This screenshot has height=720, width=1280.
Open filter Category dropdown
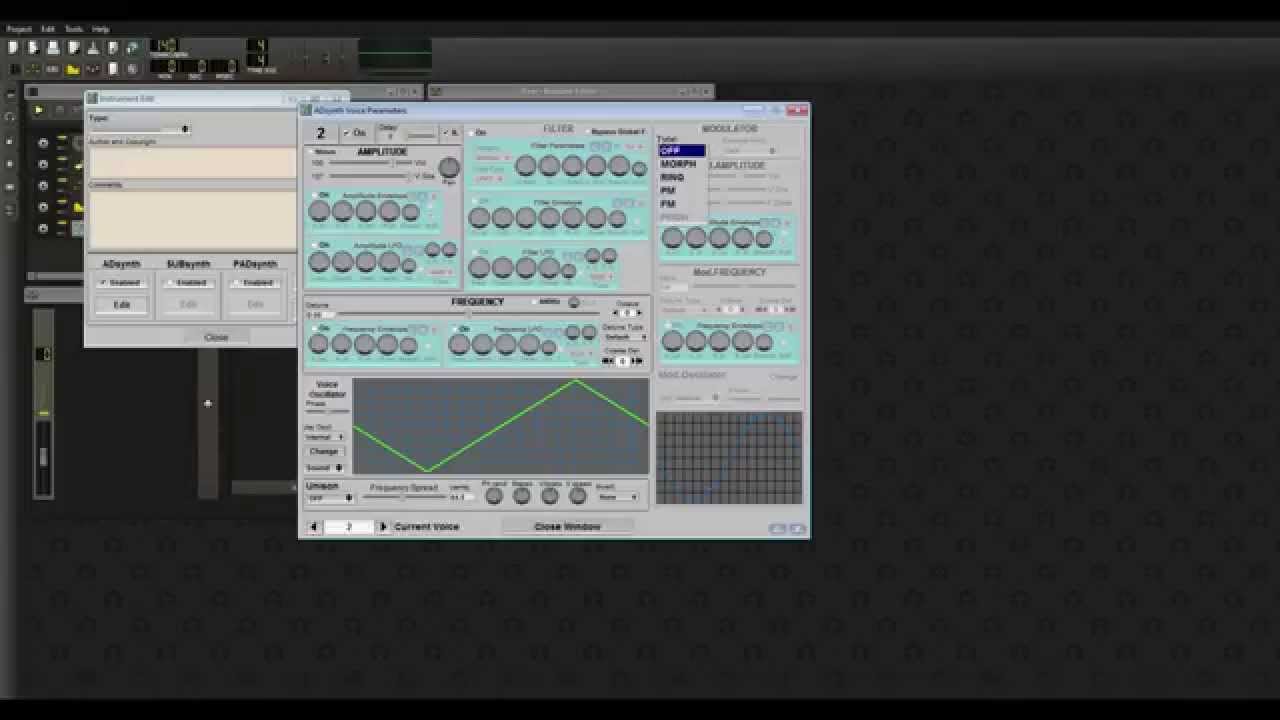click(492, 158)
